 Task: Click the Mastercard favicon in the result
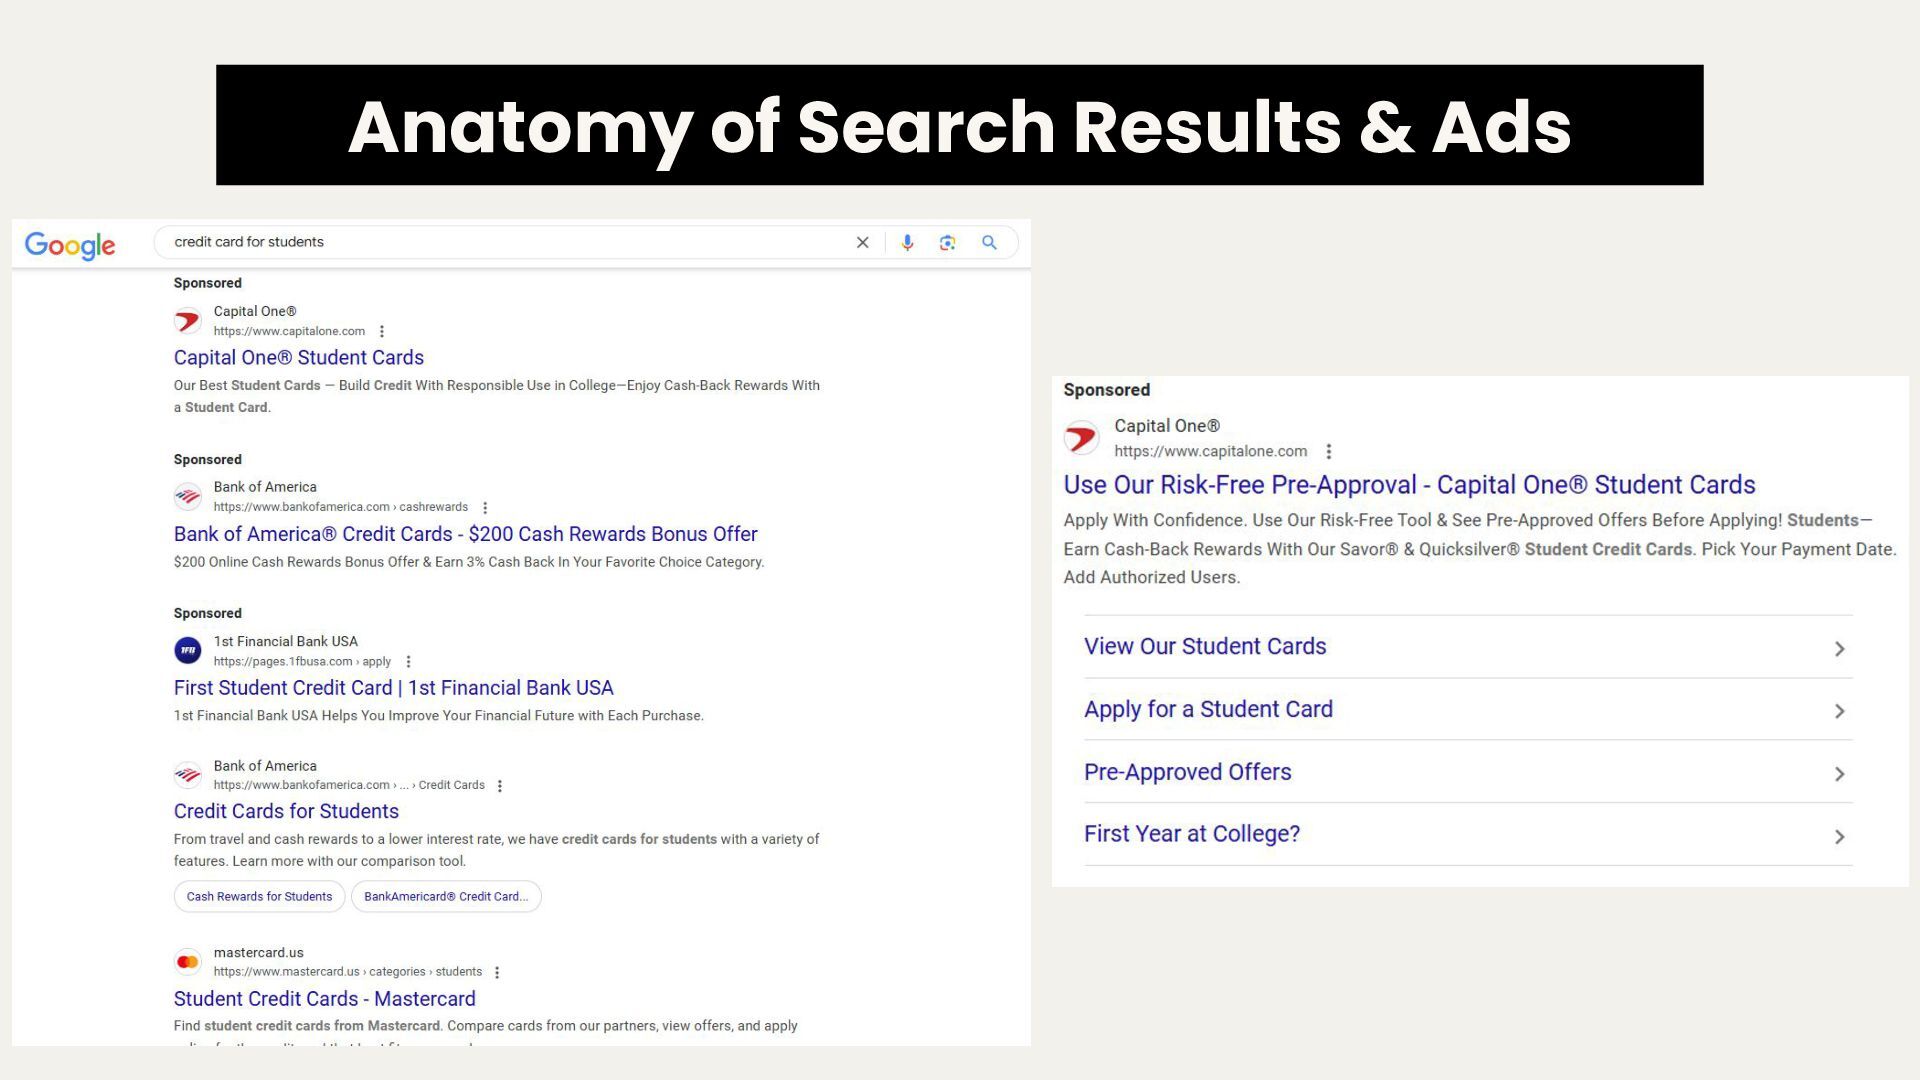point(188,962)
